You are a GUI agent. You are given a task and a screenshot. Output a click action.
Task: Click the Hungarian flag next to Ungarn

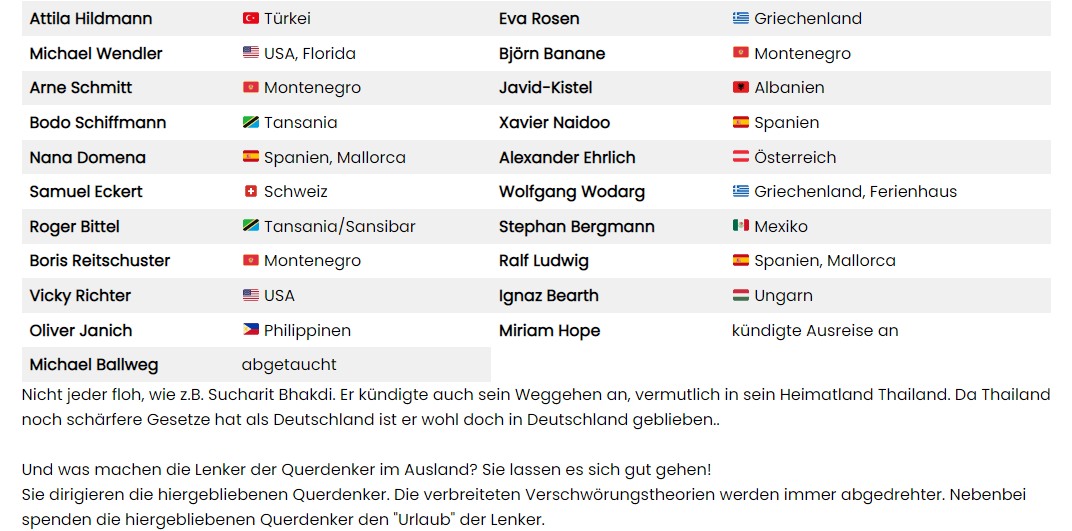coord(740,296)
